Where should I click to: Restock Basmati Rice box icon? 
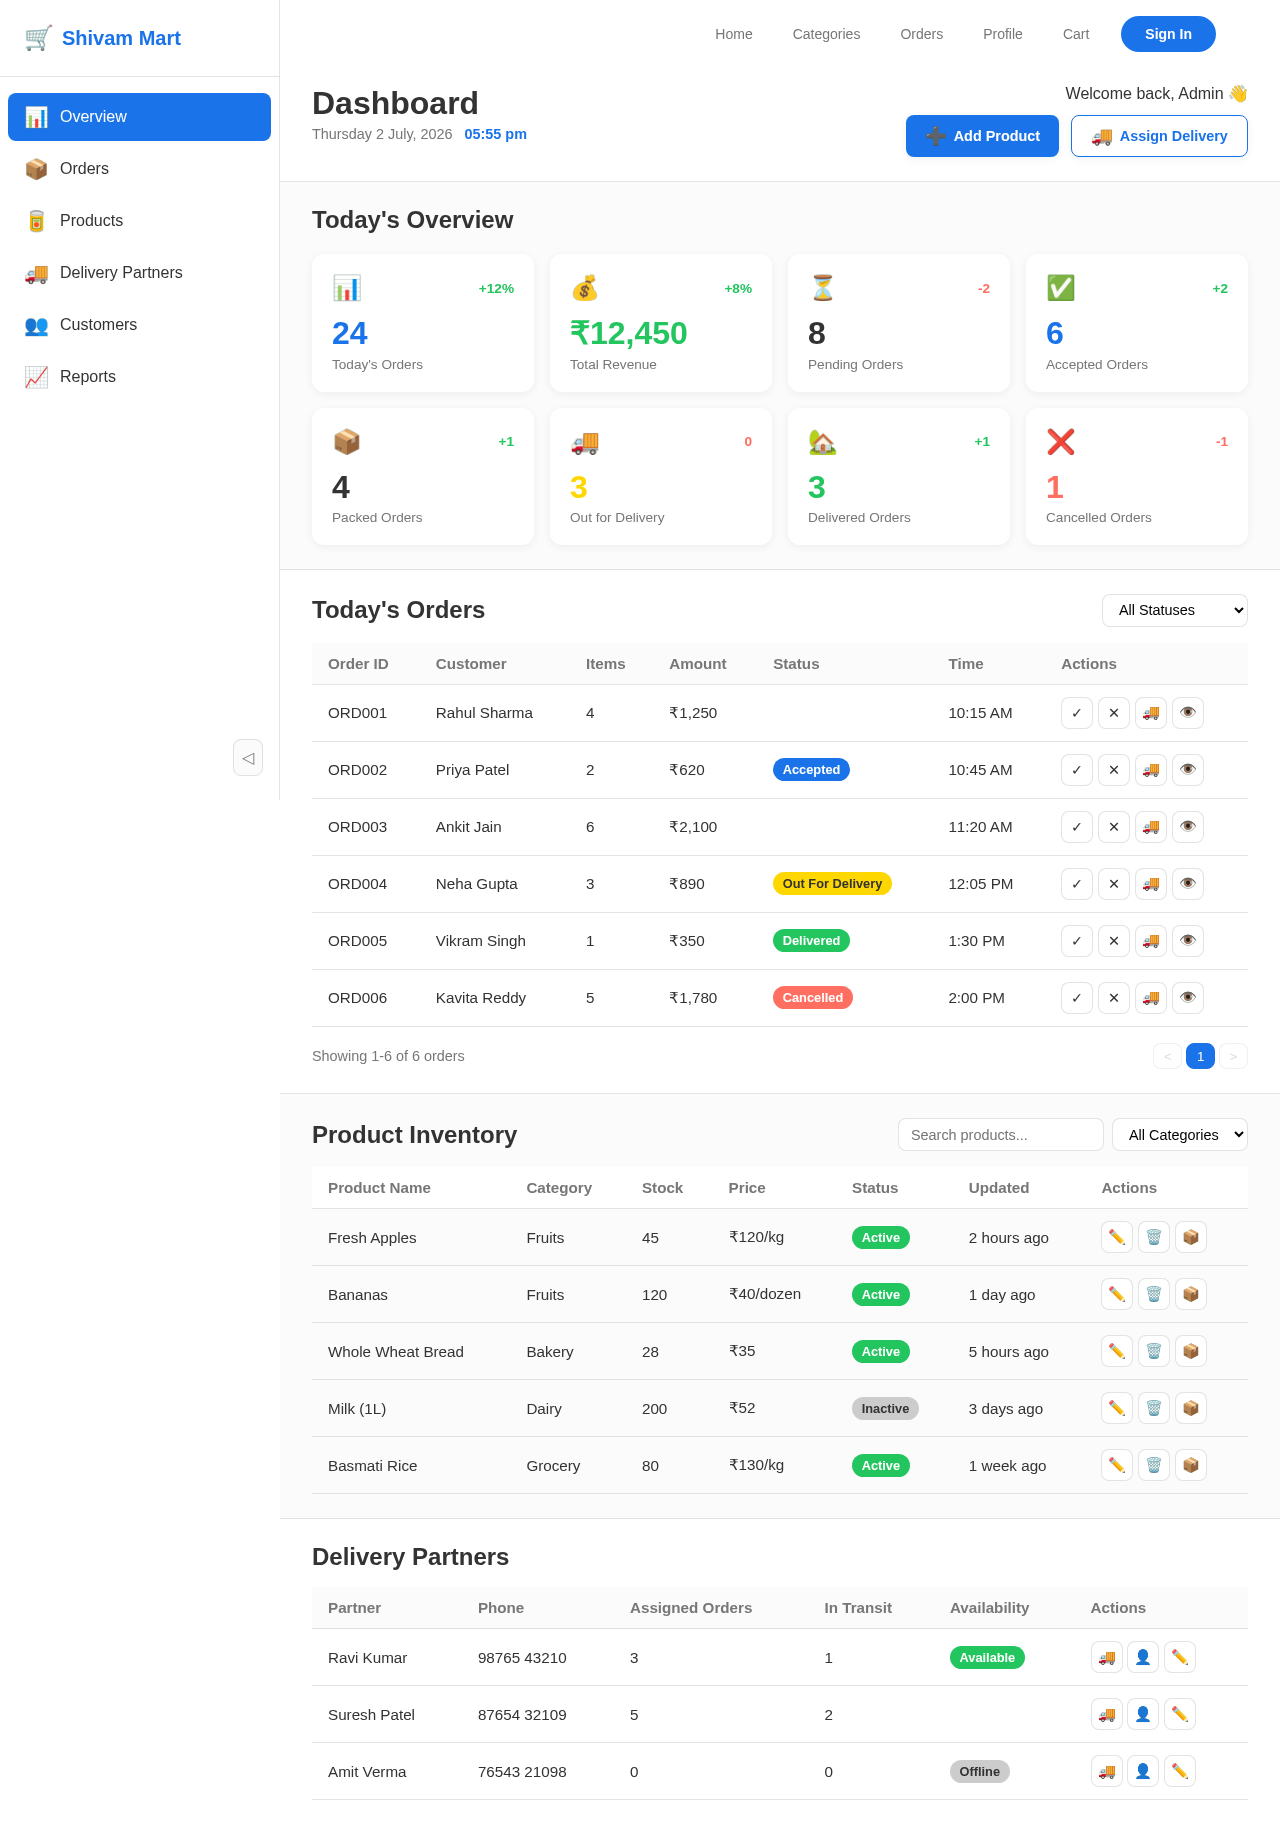point(1191,1465)
